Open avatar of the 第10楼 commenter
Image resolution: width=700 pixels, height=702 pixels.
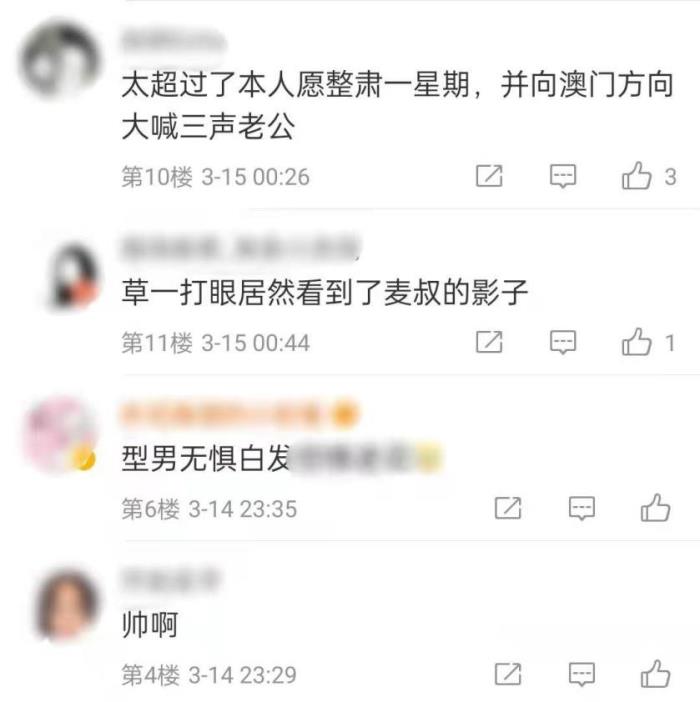(x=60, y=59)
